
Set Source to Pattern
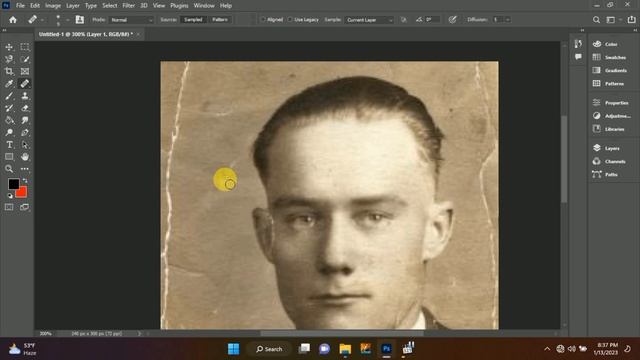220,20
